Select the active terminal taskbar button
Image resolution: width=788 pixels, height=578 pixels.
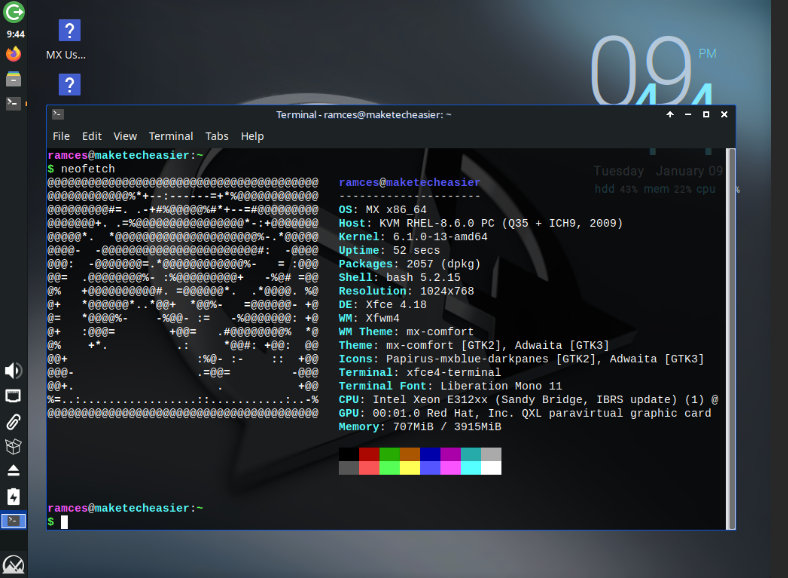pyautogui.click(x=14, y=520)
